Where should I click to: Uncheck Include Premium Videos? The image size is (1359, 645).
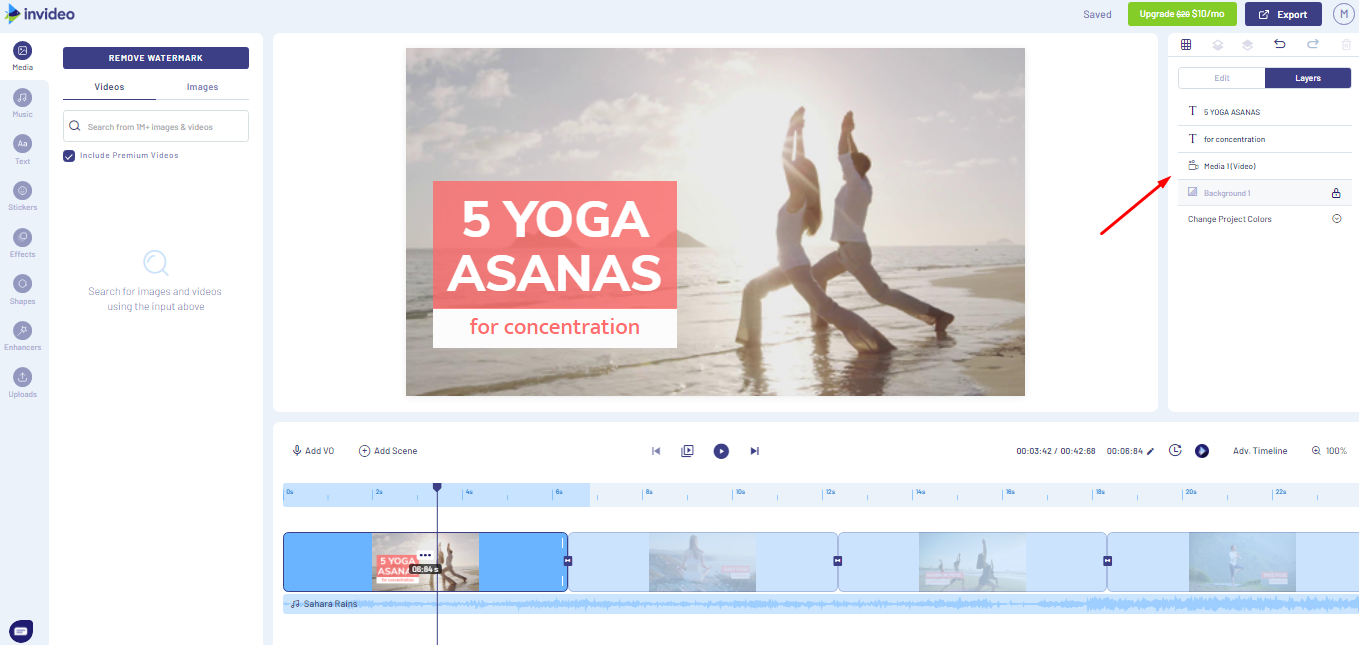[68, 155]
